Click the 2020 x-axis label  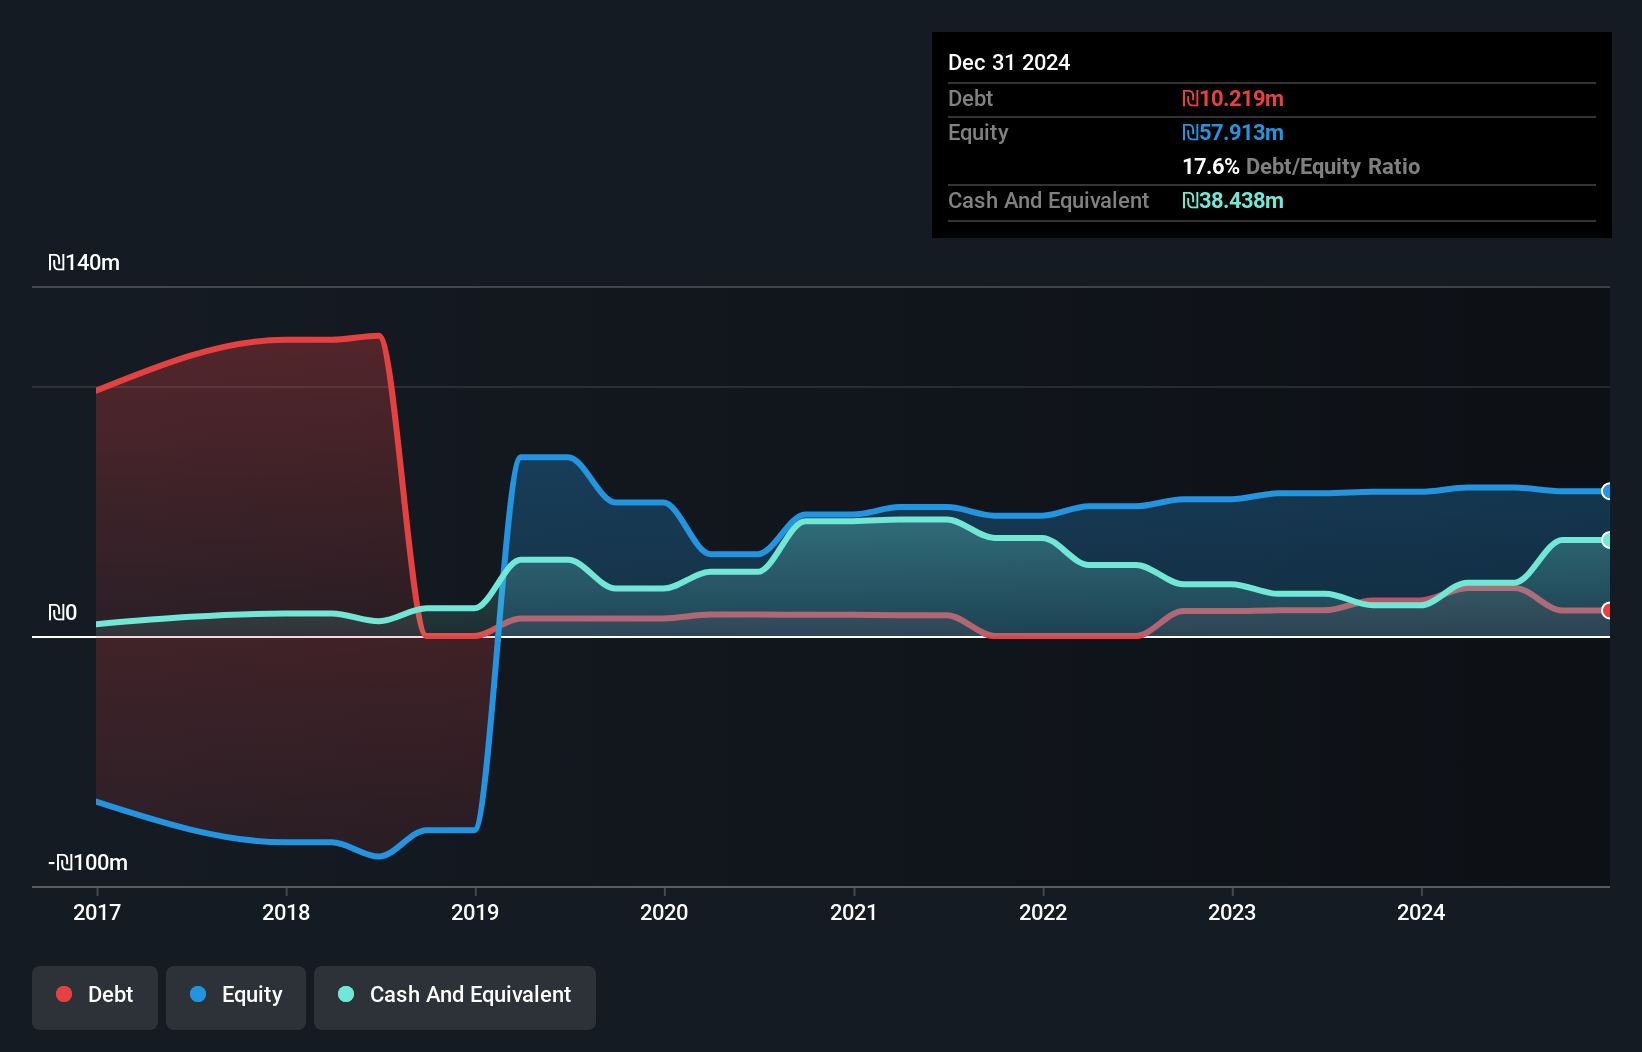click(x=664, y=912)
